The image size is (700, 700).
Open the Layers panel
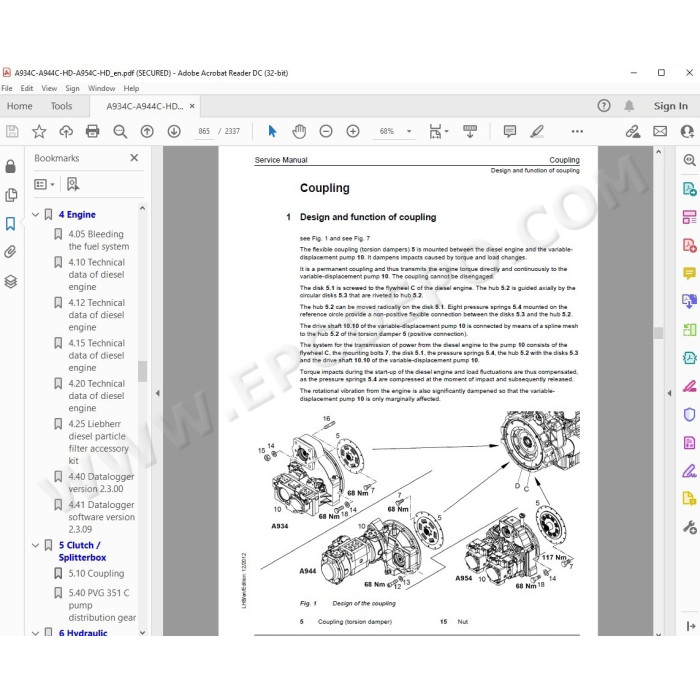11,281
